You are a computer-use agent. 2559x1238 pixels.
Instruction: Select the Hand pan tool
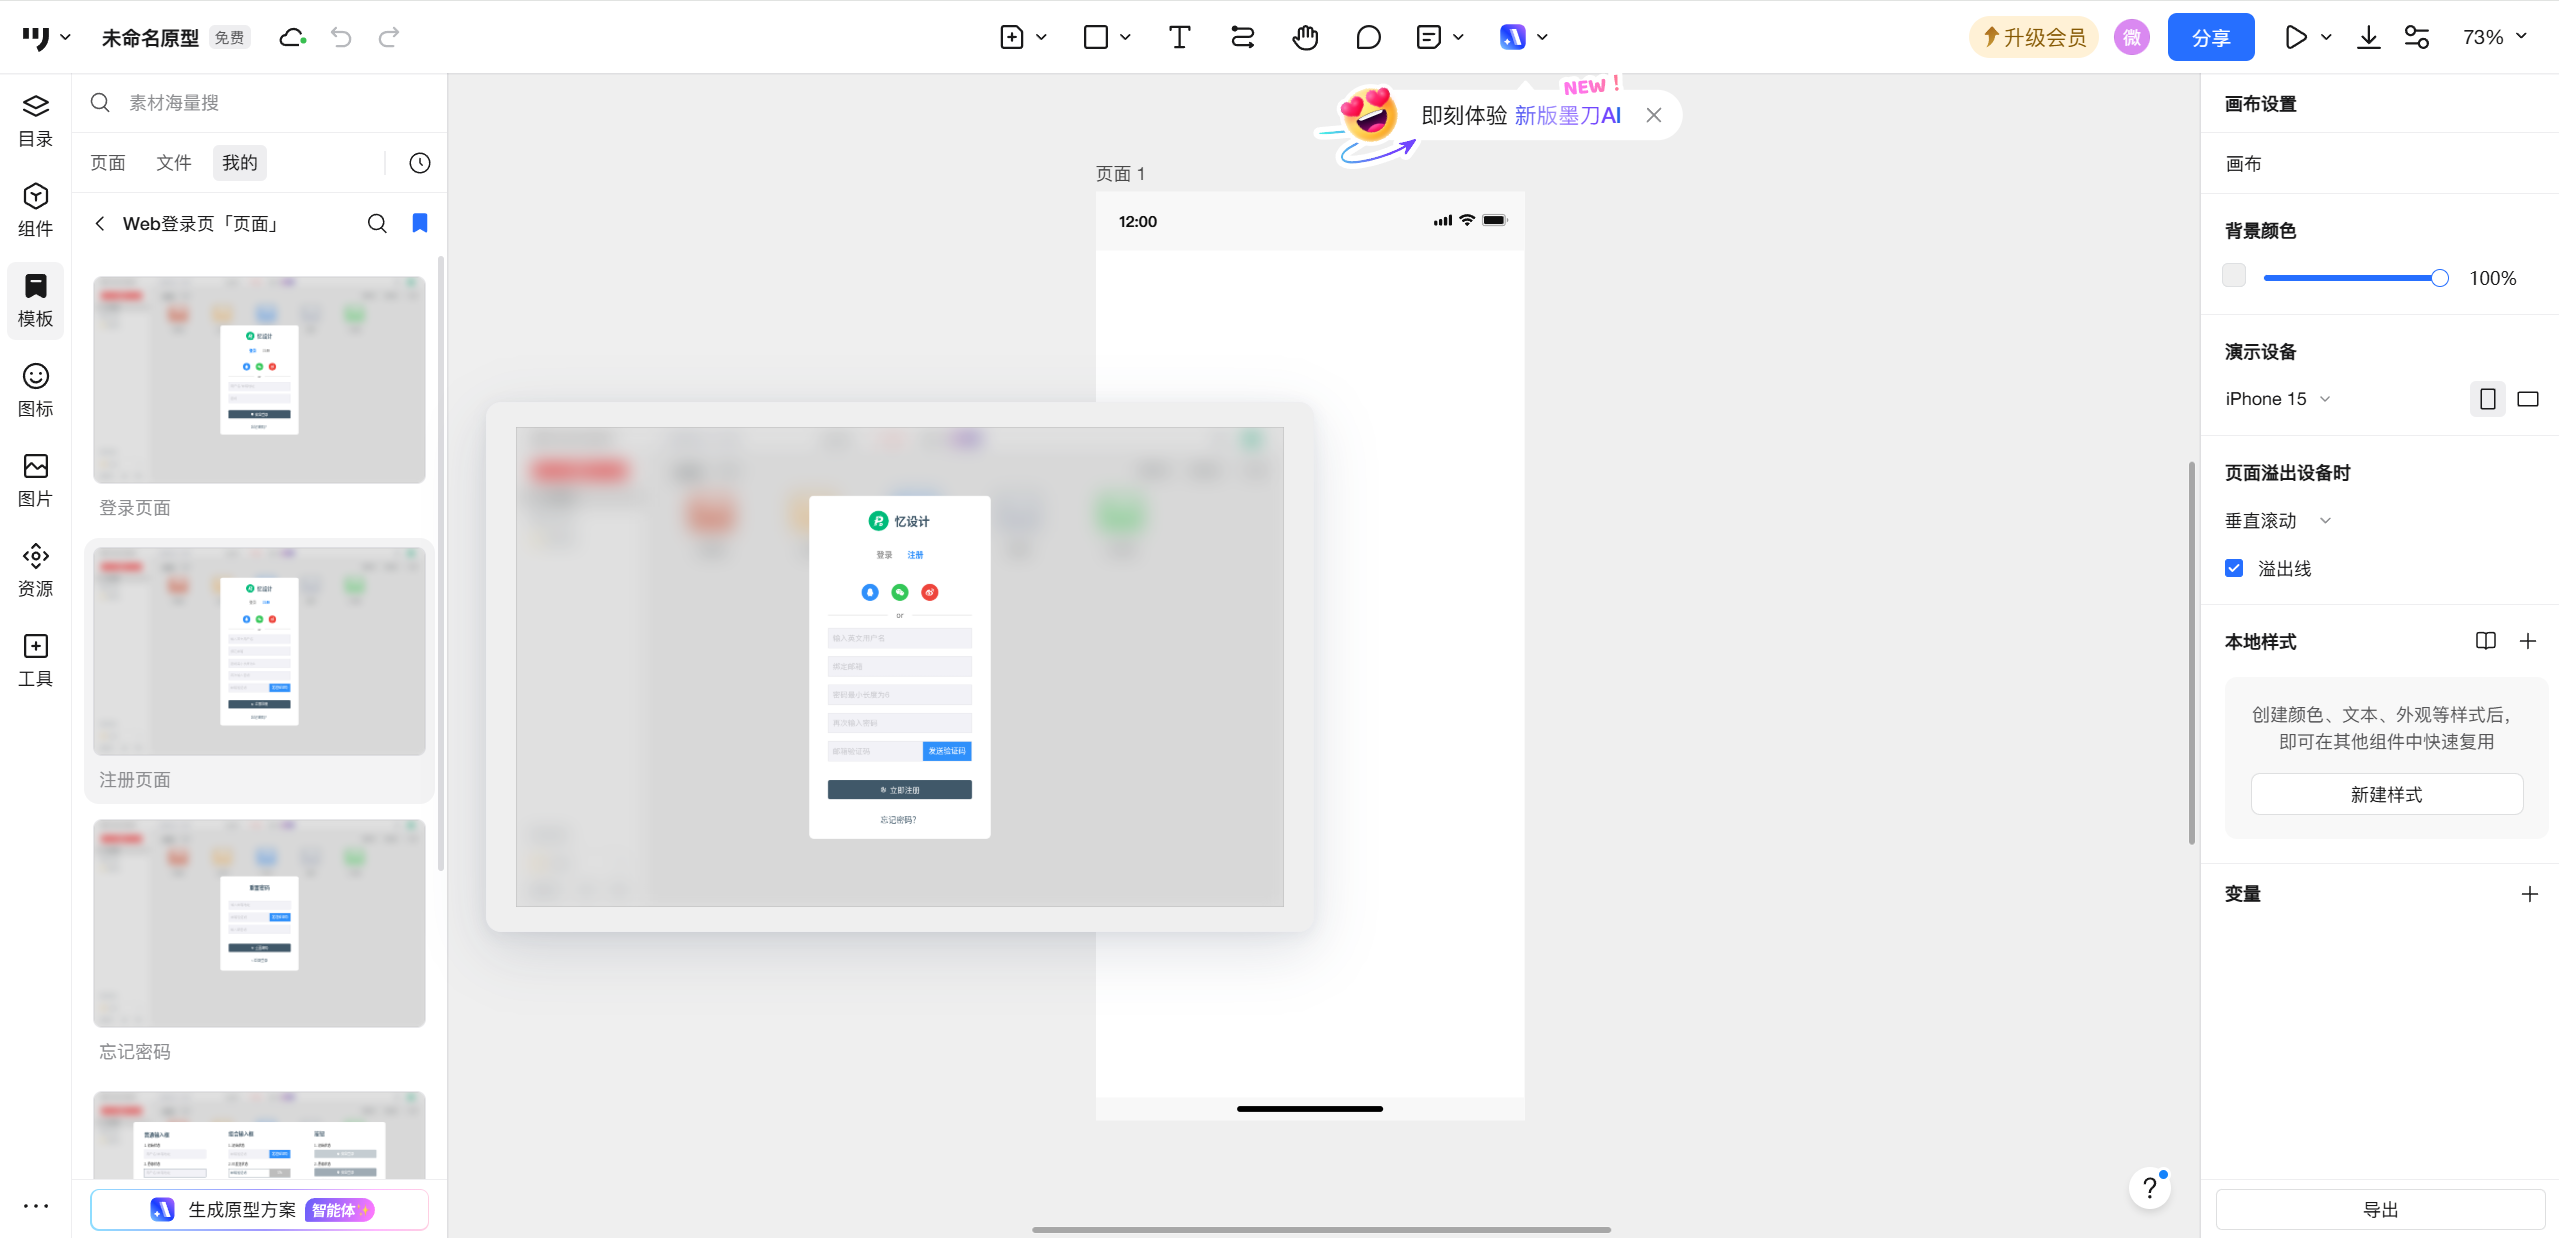pos(1305,37)
